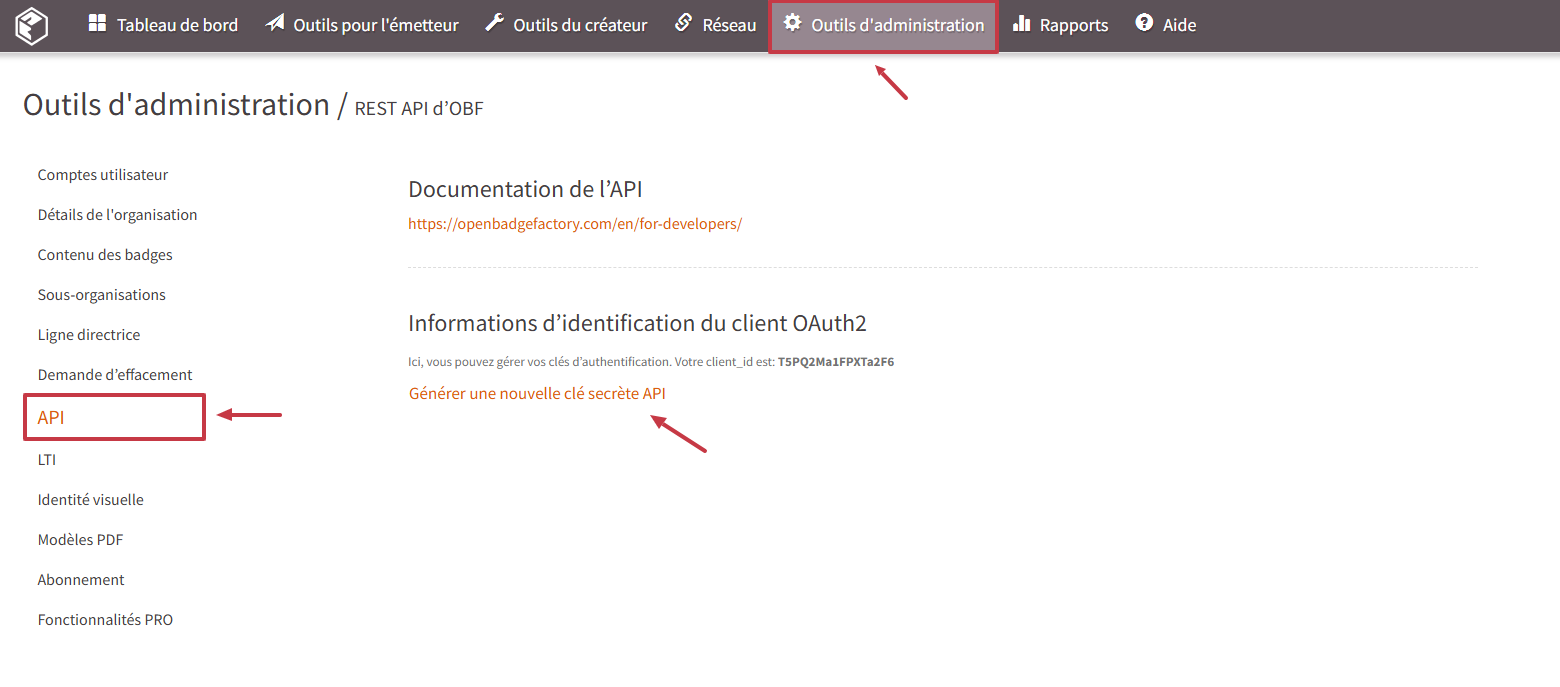Open Comptes utilisateur in sidebar
The width and height of the screenshot is (1560, 687).
(103, 175)
